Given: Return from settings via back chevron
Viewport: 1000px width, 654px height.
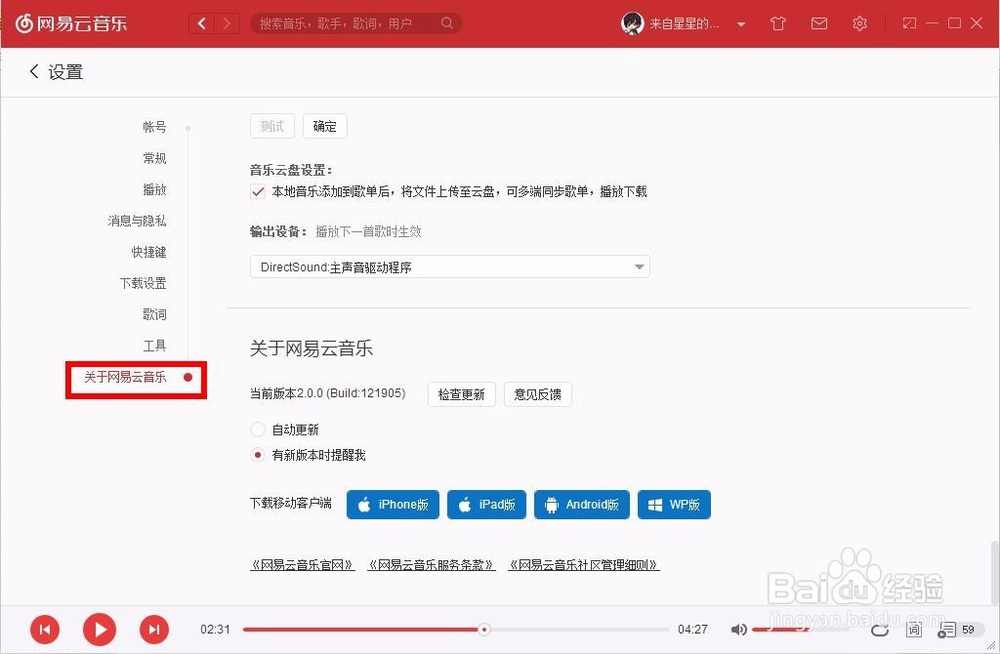Looking at the screenshot, I should pyautogui.click(x=34, y=71).
